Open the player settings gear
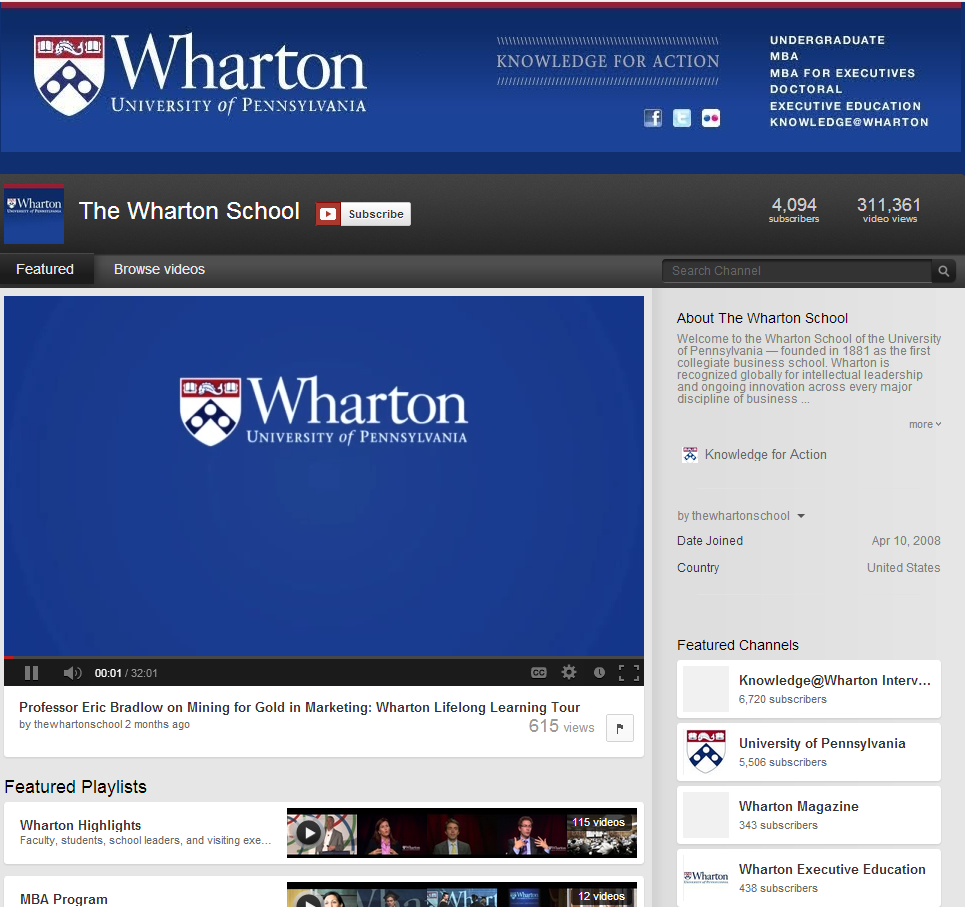965x907 pixels. tap(568, 672)
